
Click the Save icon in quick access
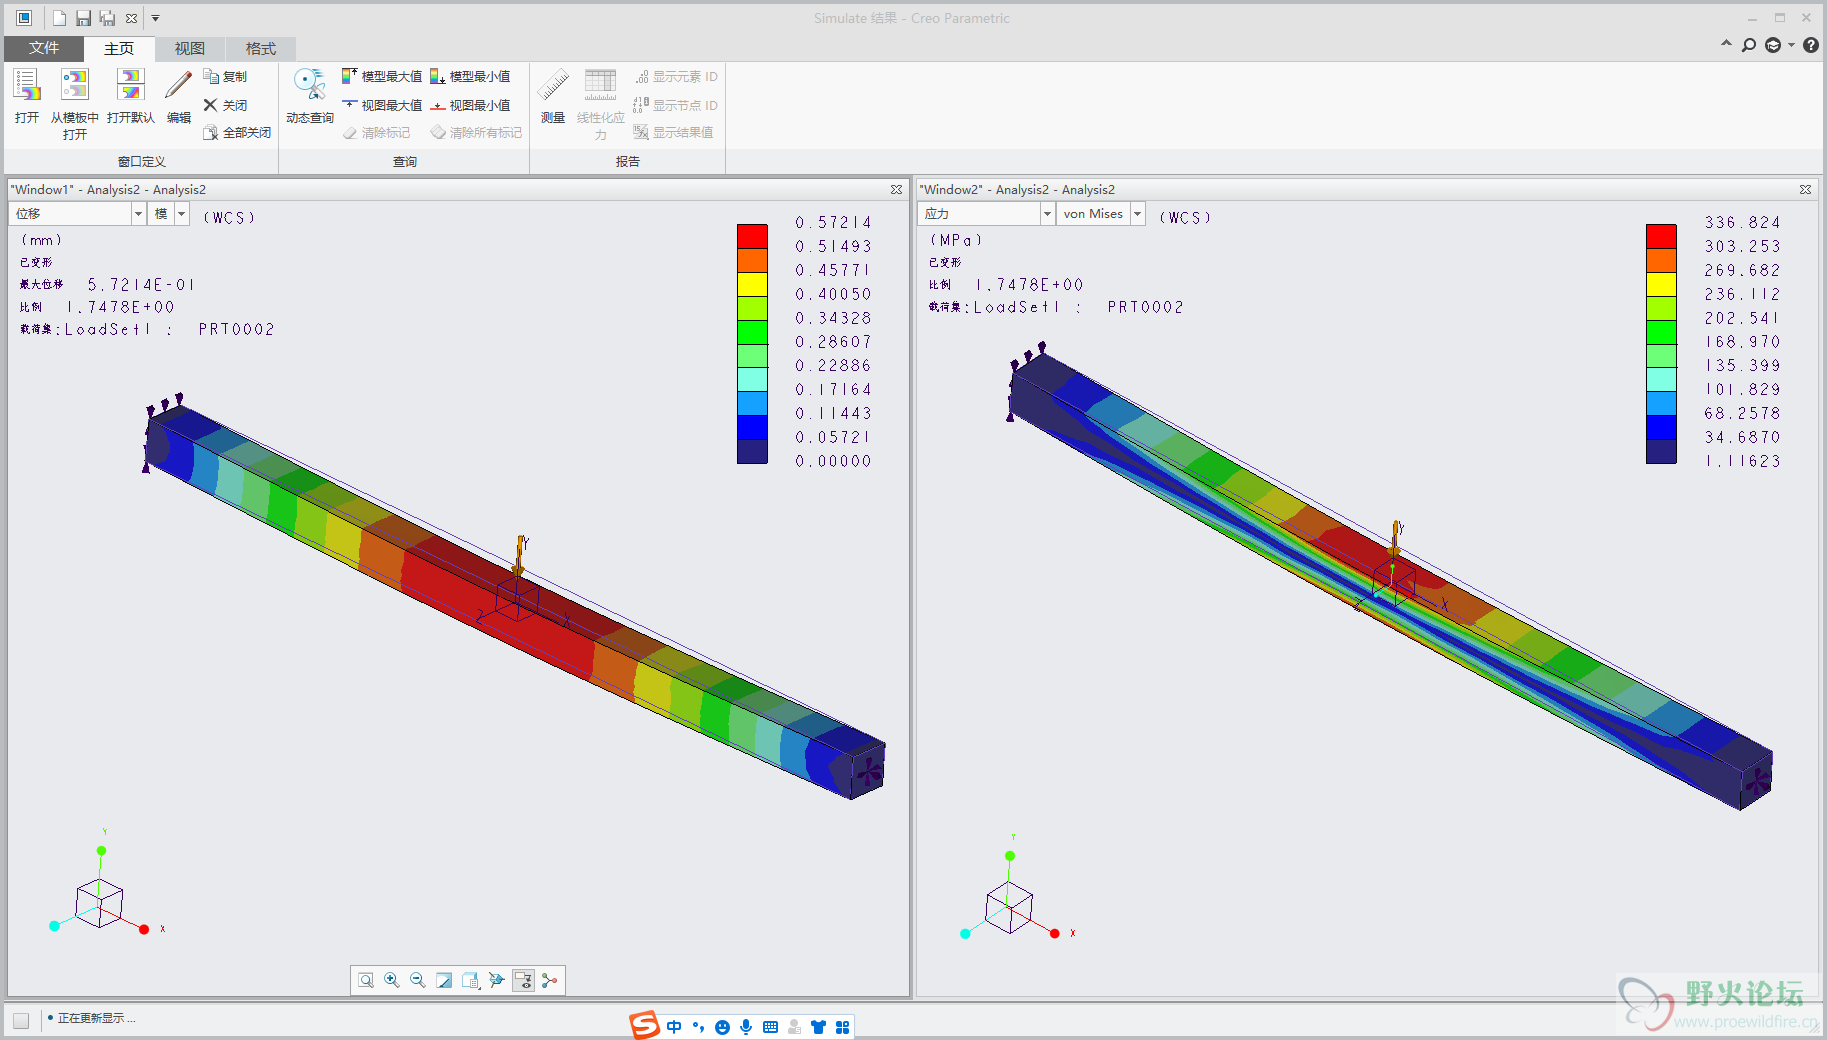84,18
